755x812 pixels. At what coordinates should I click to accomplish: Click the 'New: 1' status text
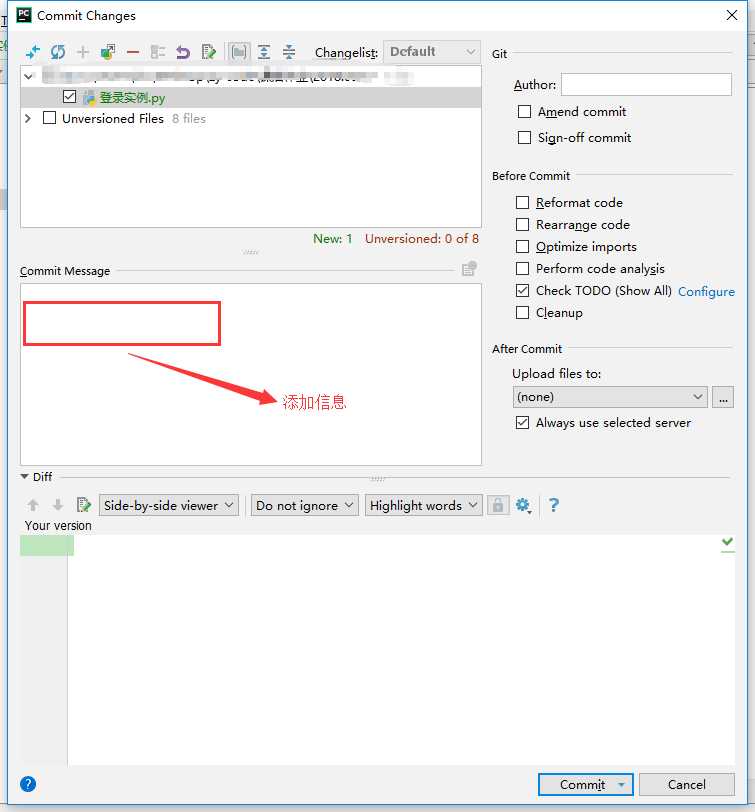[x=332, y=239]
